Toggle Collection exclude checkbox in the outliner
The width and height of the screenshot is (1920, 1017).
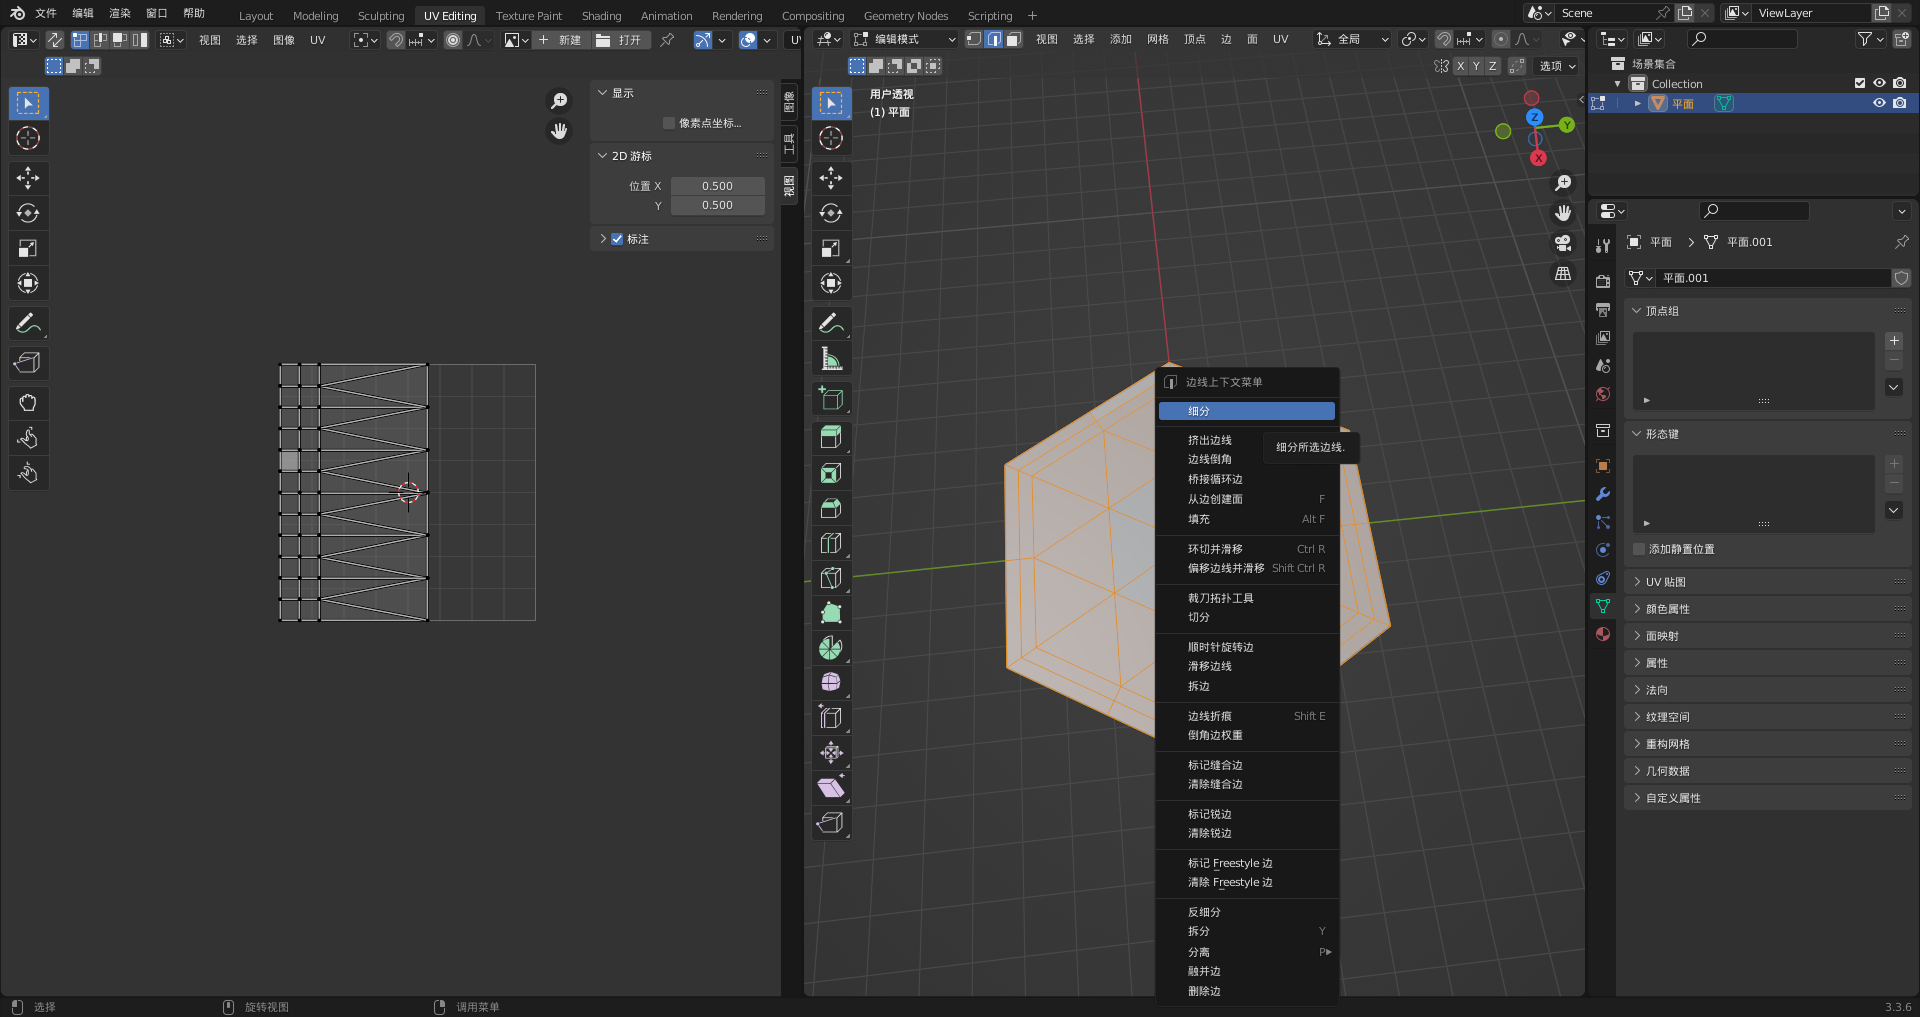(1860, 84)
